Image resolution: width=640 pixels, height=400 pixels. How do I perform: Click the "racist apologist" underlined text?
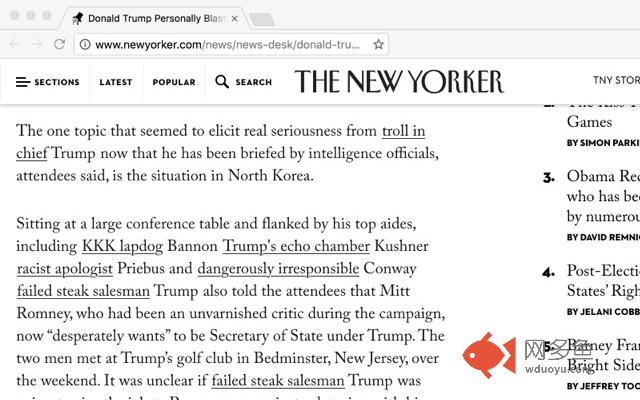pos(65,269)
